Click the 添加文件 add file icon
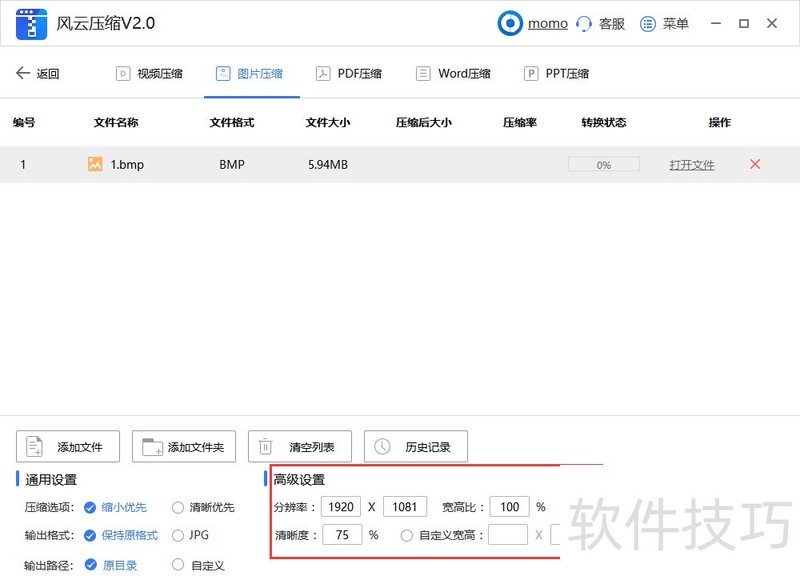 coord(35,446)
